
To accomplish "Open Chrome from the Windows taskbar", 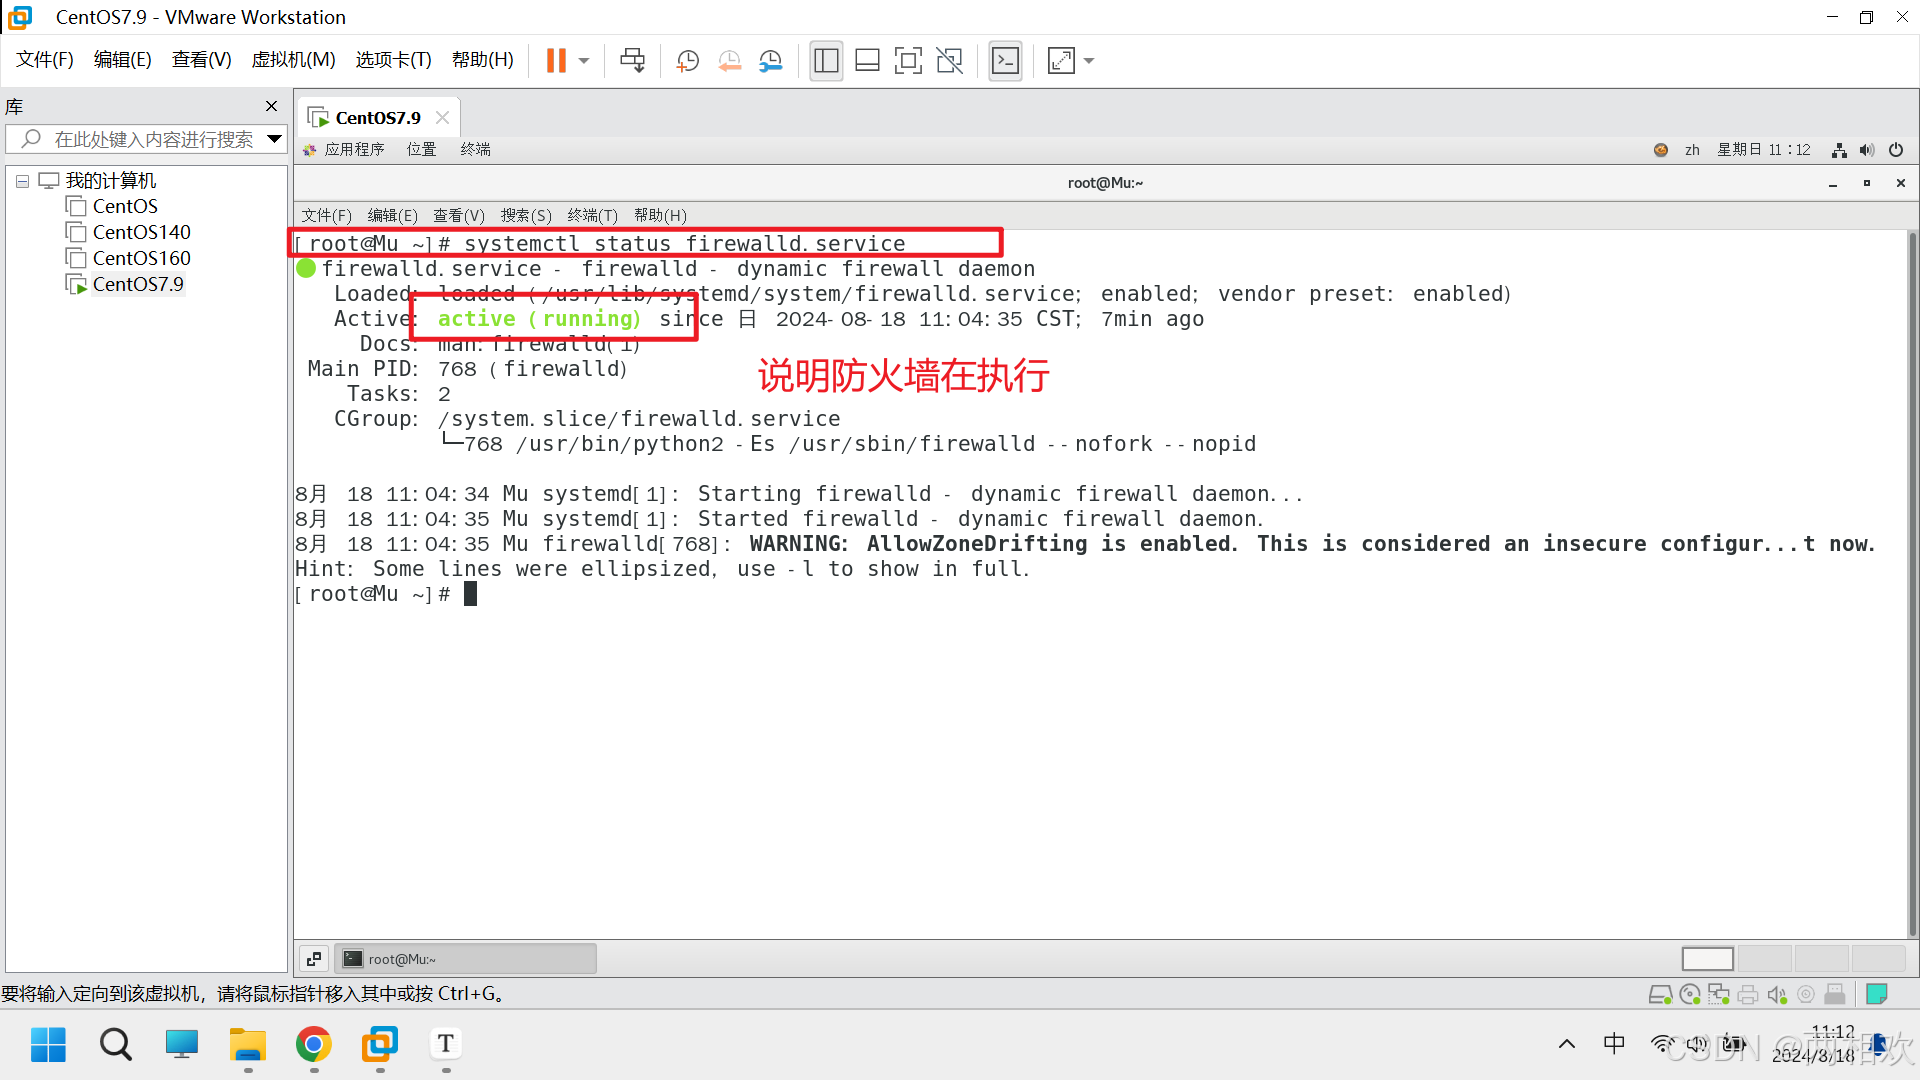I will coord(313,1045).
